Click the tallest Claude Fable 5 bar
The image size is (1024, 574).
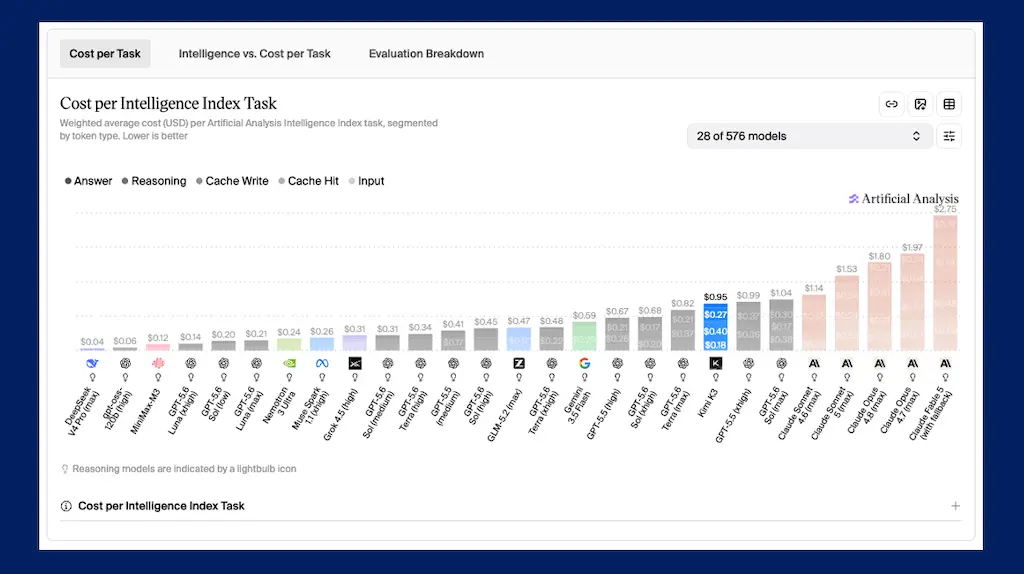point(945,284)
